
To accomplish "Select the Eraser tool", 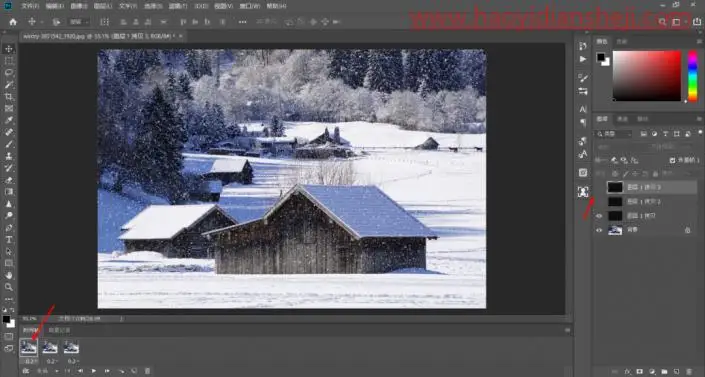I will pos(9,180).
